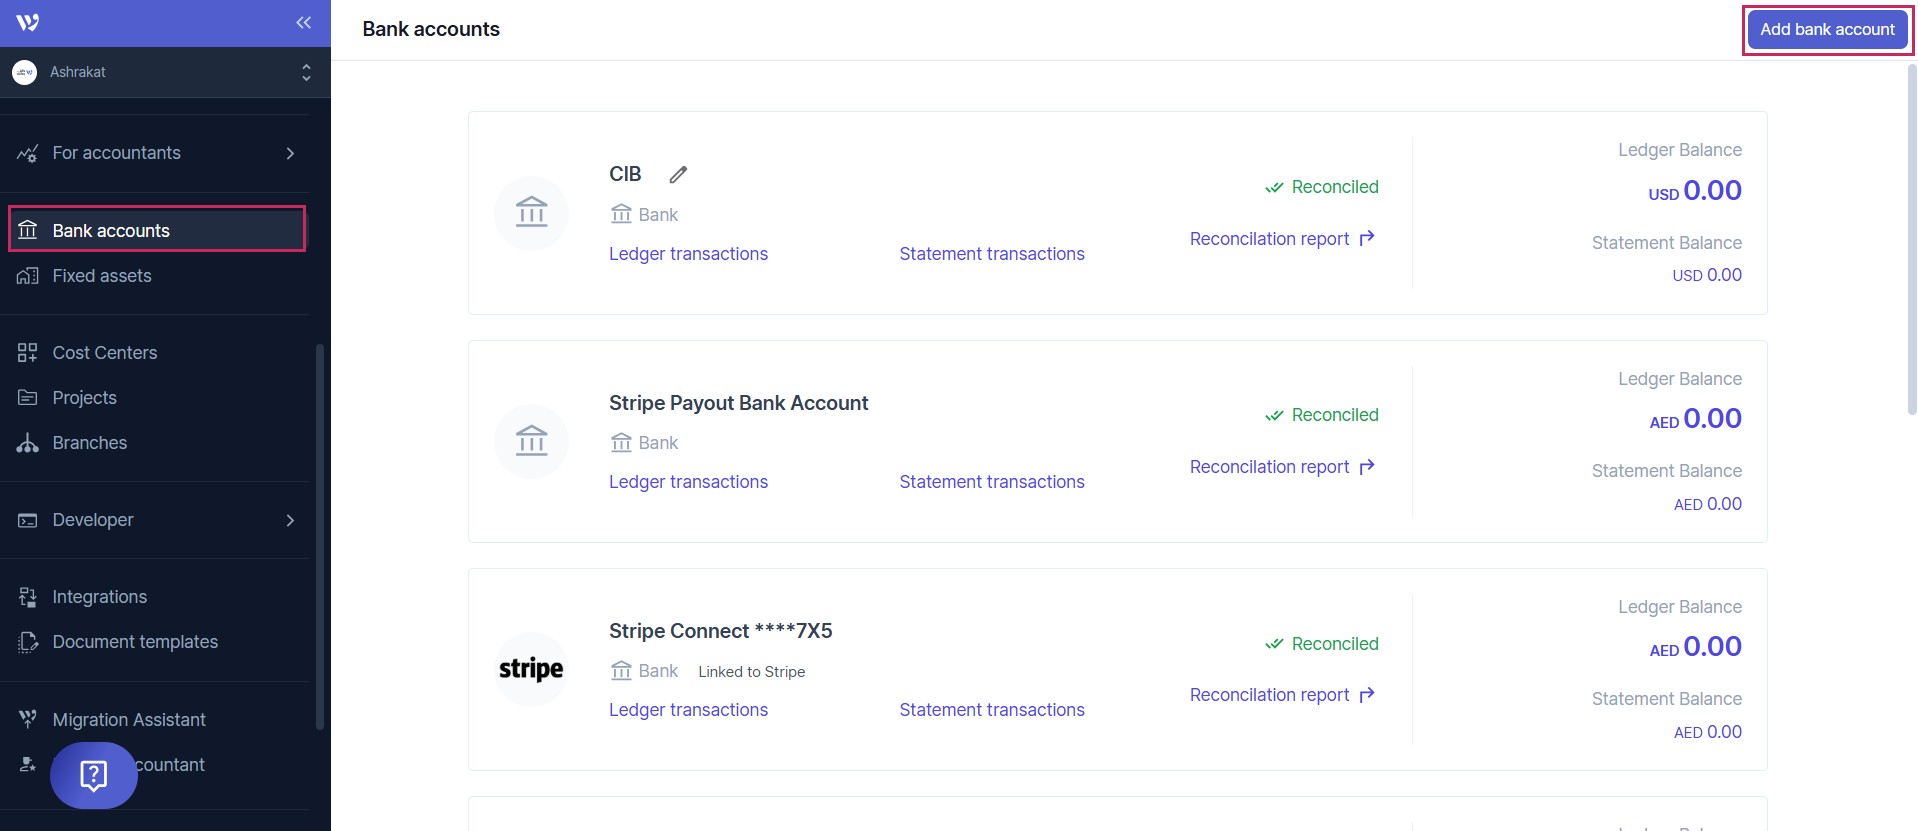
Task: Expand the Developer menu chevron
Action: click(290, 520)
